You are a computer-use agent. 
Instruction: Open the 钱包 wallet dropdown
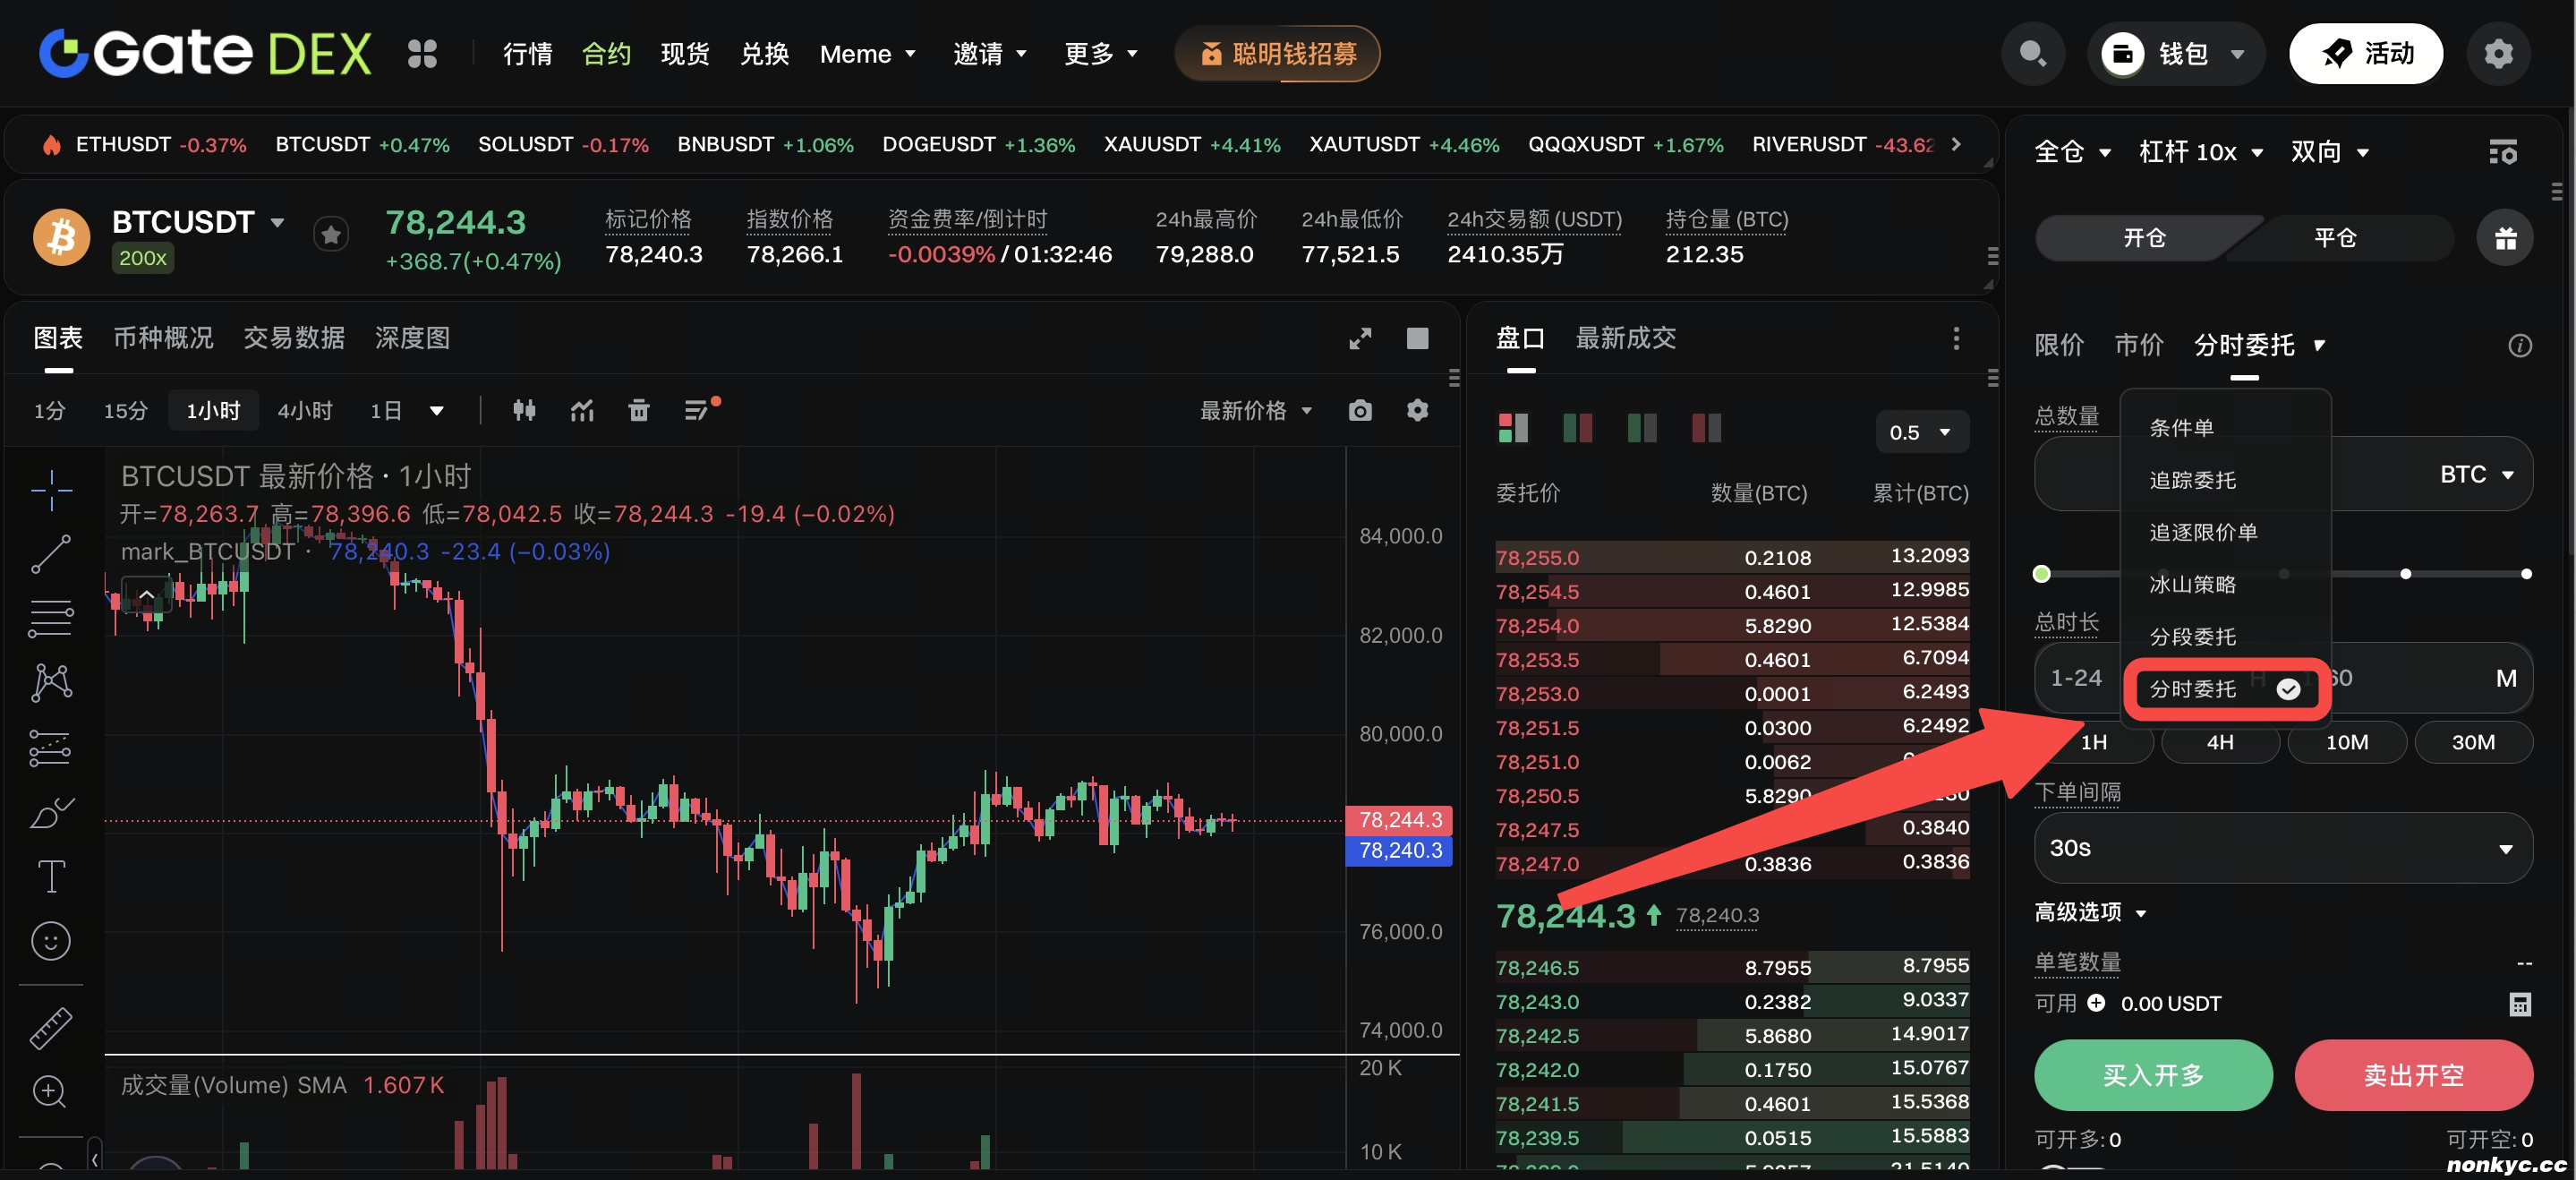2175,53
